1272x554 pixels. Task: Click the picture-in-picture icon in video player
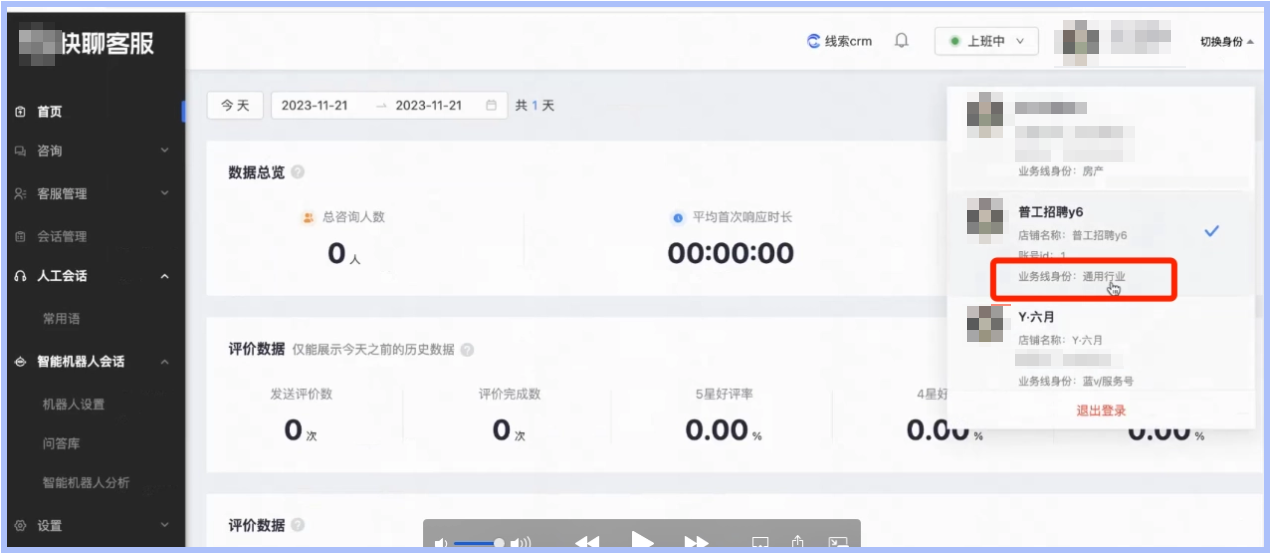coord(838,543)
